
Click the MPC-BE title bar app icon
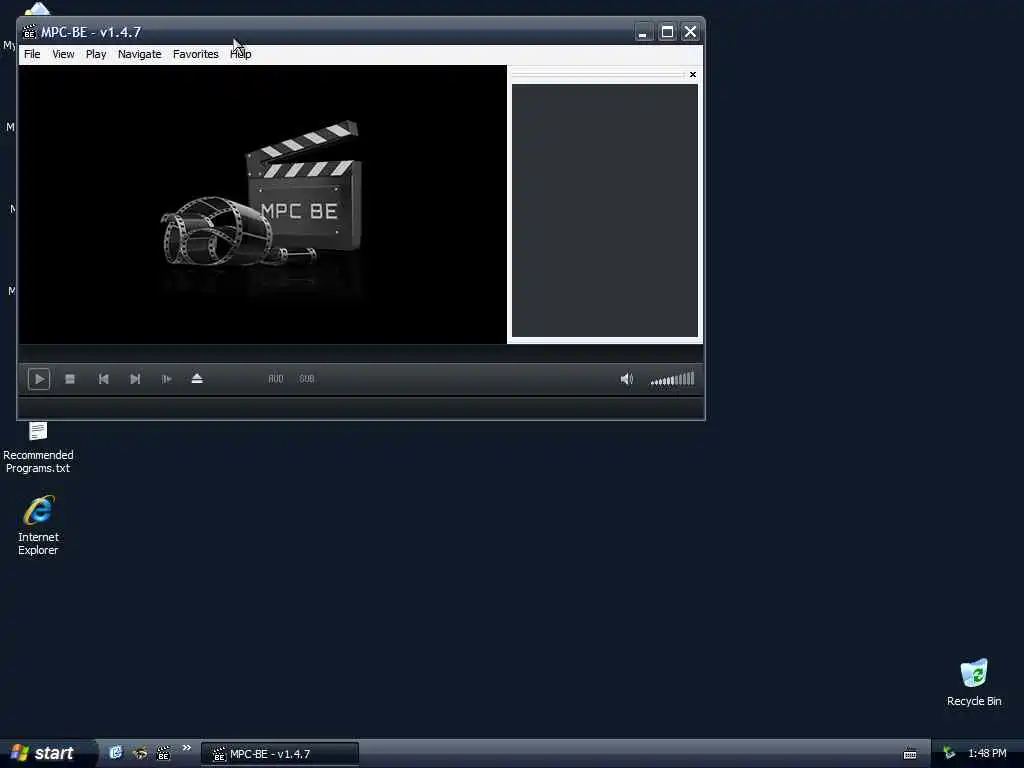(x=29, y=32)
